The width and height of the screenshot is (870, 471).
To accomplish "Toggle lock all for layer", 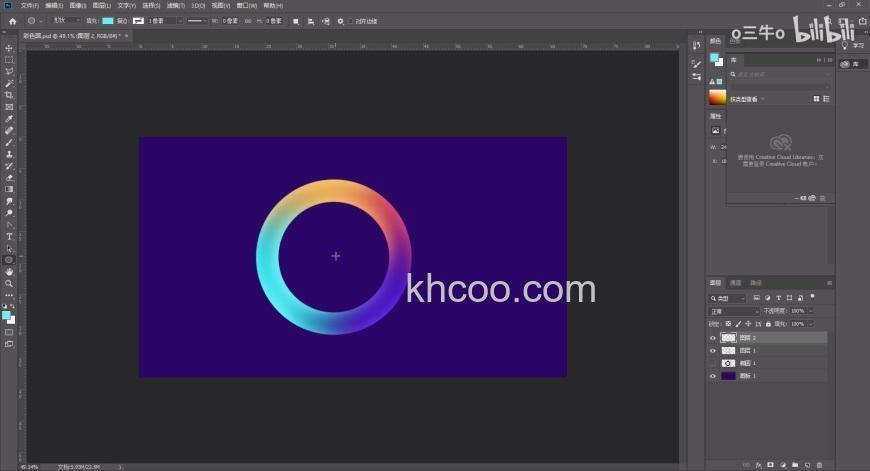I will coord(768,324).
